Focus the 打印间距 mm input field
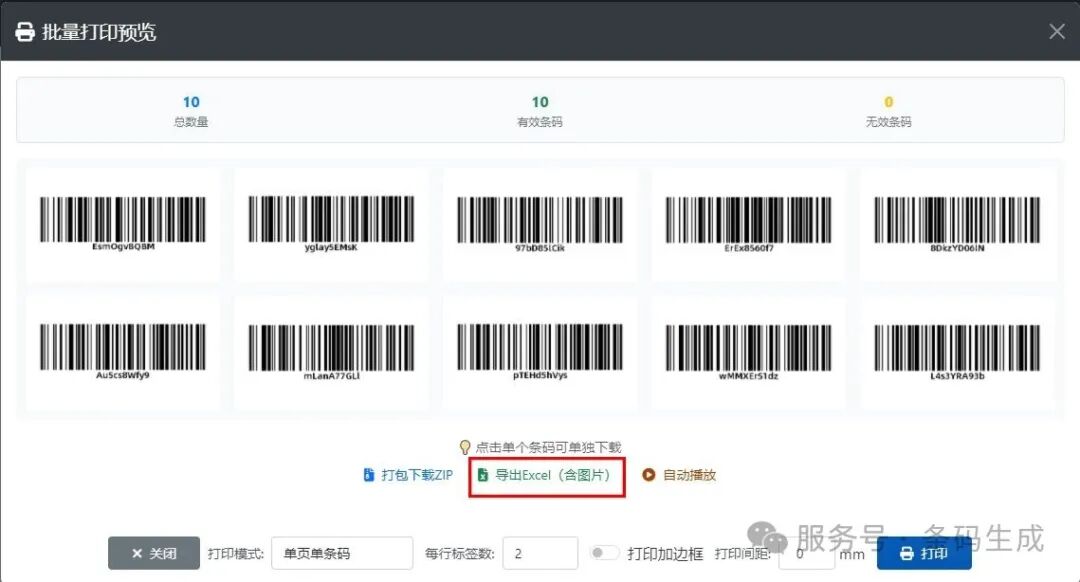 [806, 553]
